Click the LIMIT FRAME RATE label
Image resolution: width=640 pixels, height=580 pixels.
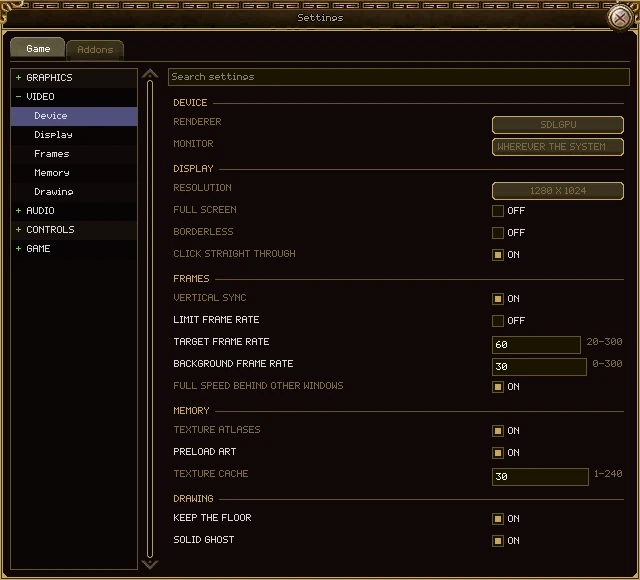point(216,320)
